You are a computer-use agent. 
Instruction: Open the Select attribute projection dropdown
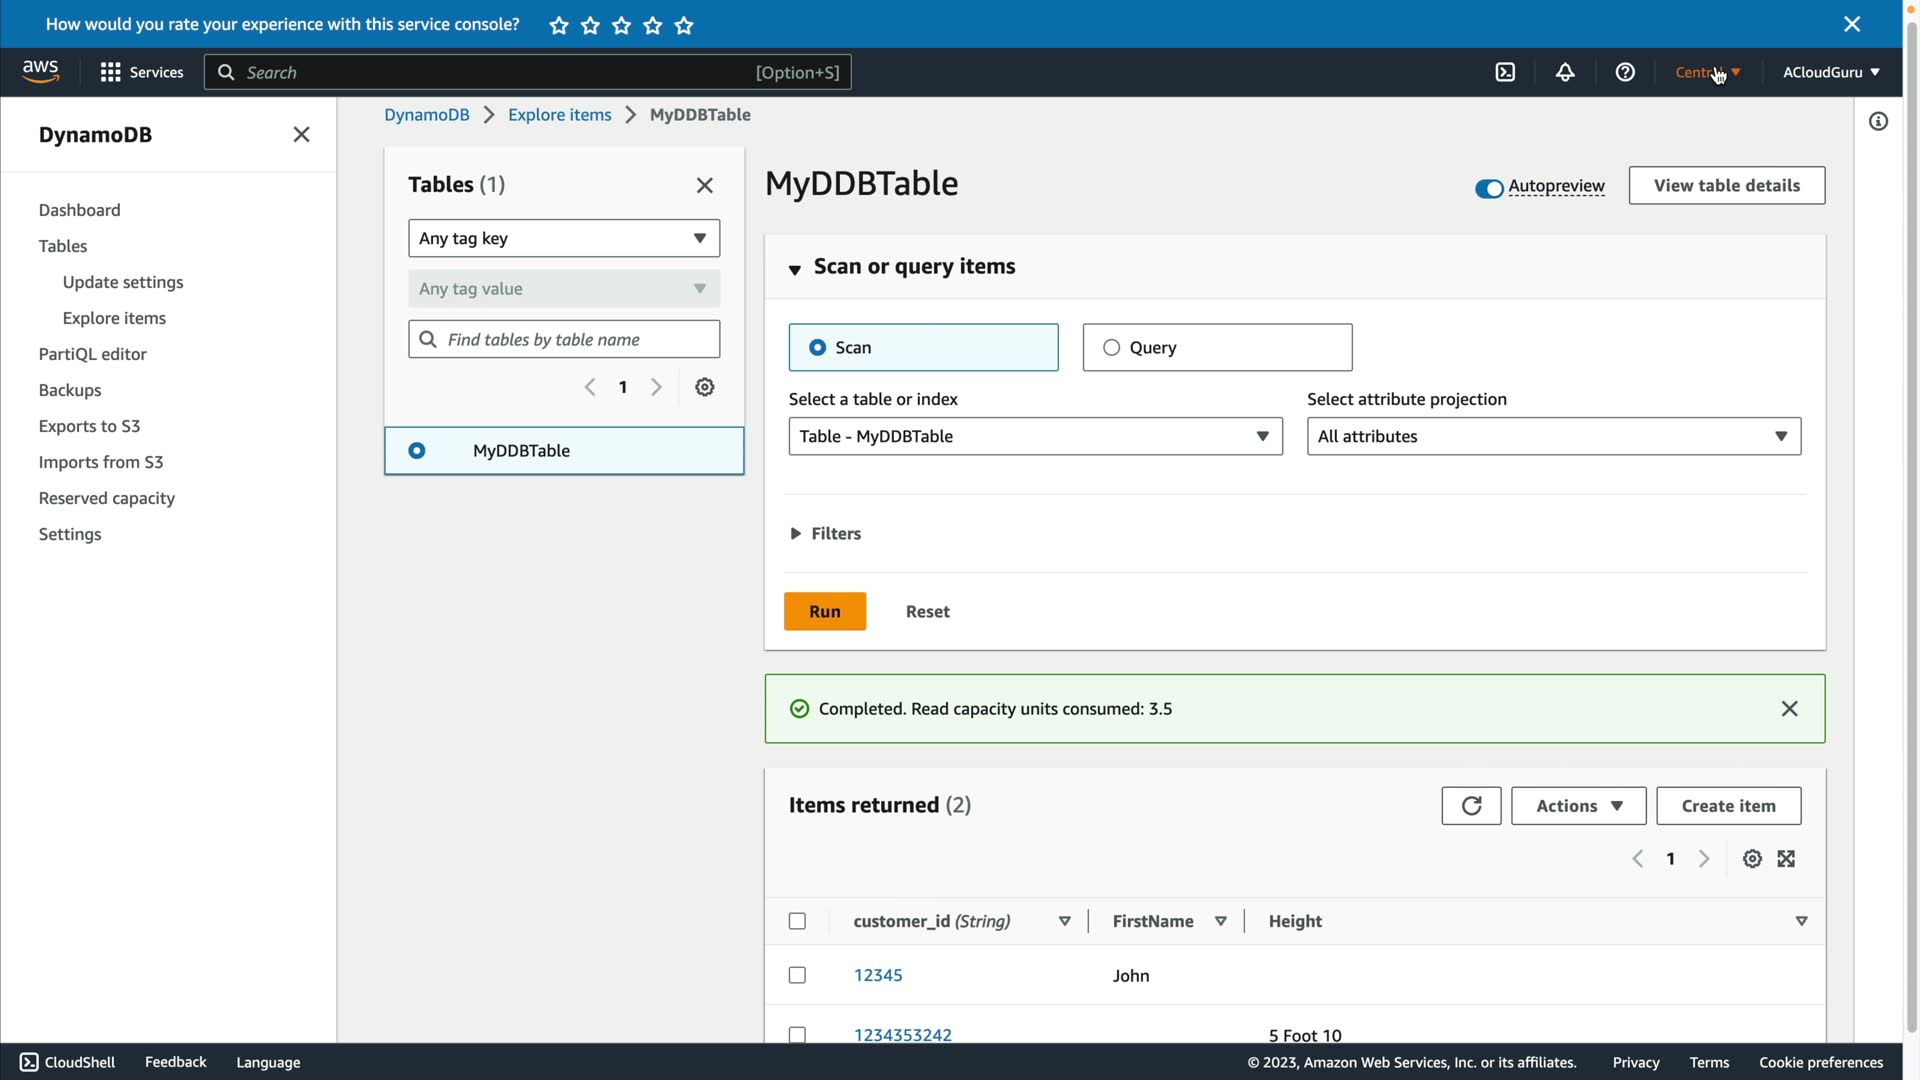click(1553, 437)
